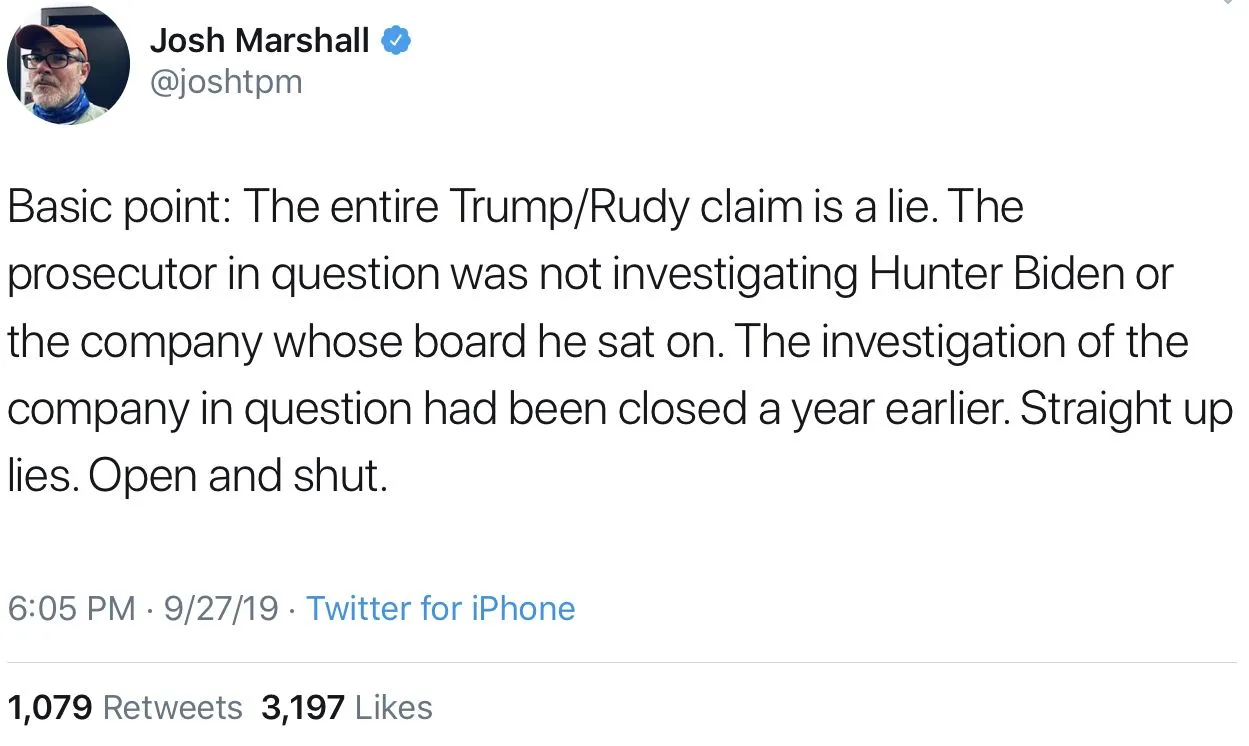Click the blue verified badge
Viewport: 1249px width, 746px height.
(396, 41)
